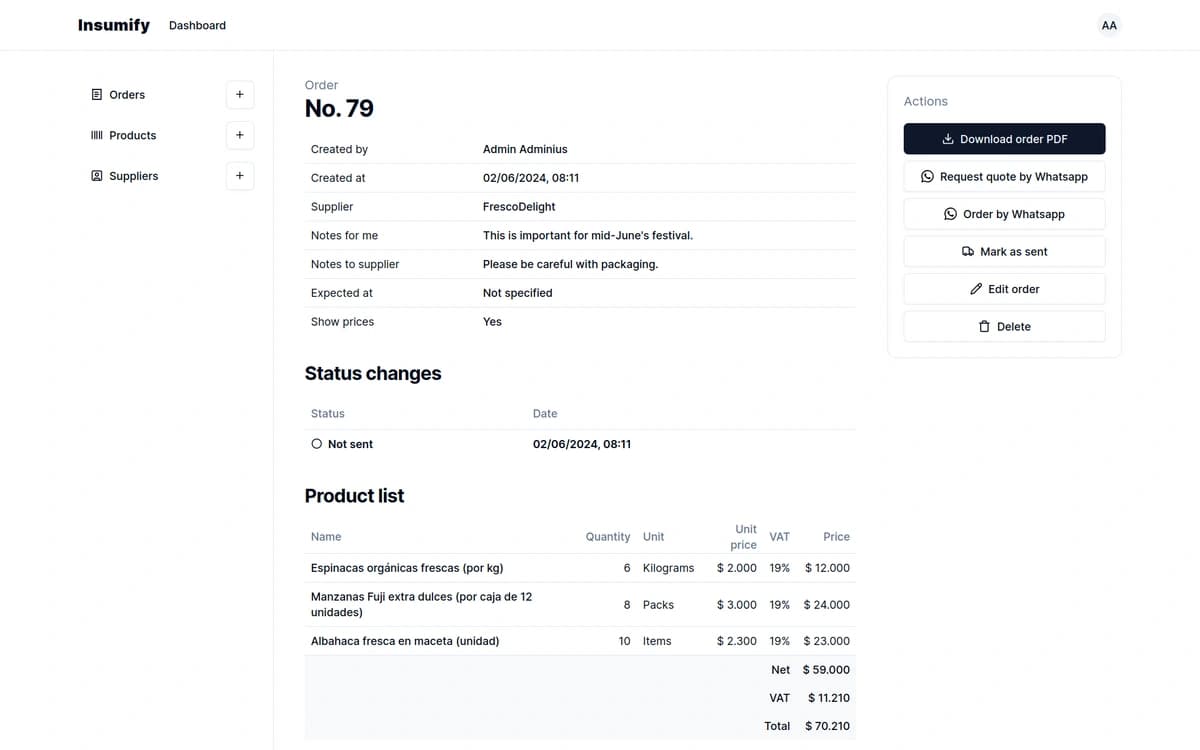The height and width of the screenshot is (750, 1200).
Task: Click the 'Kilograms' unit cell
Action: point(668,568)
